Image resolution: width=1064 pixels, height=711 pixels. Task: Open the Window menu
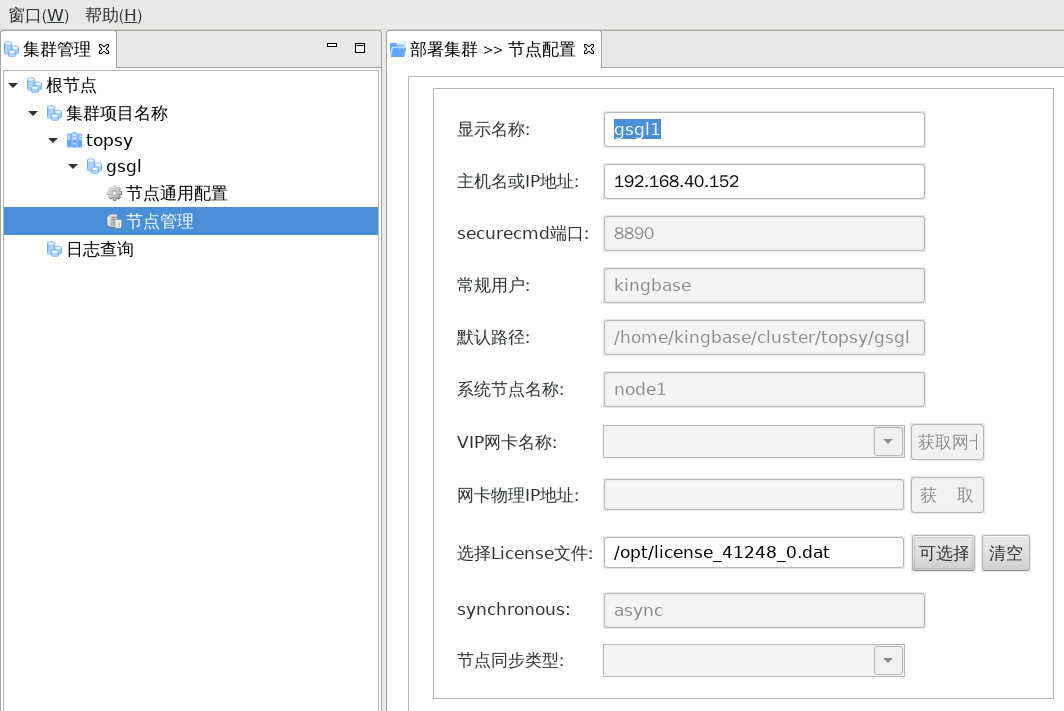click(38, 15)
